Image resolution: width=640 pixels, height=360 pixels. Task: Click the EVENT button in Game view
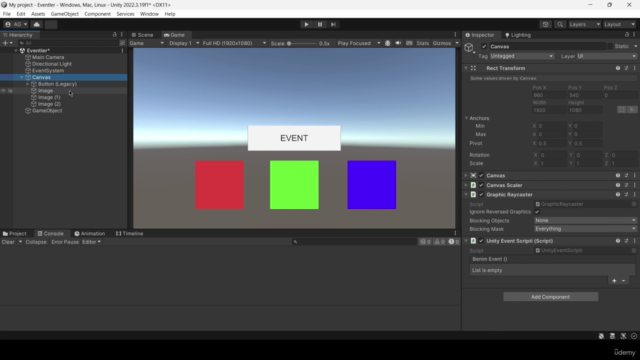pyautogui.click(x=294, y=138)
